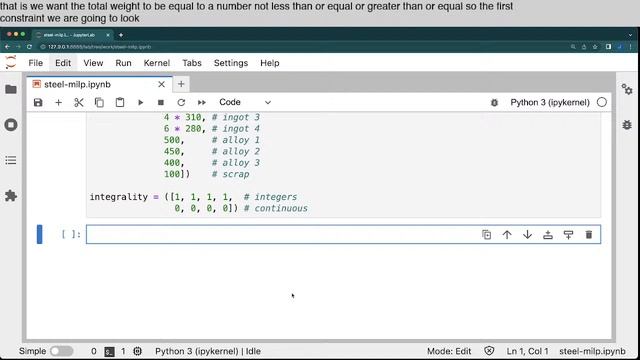
Task: Restart the kernel with the circular arrow icon
Action: (181, 102)
